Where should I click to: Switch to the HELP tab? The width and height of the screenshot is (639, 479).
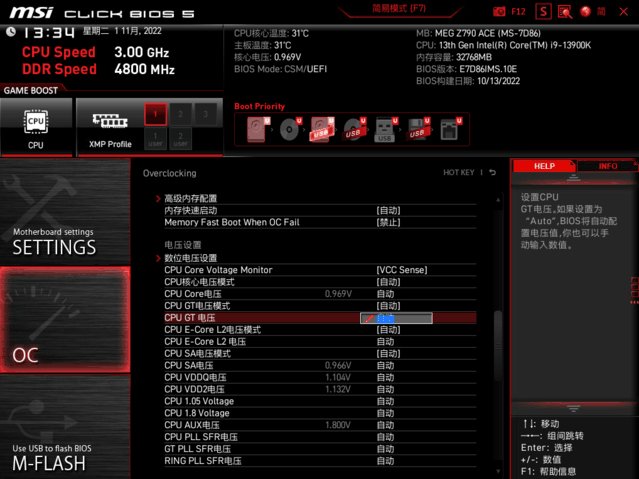(544, 166)
